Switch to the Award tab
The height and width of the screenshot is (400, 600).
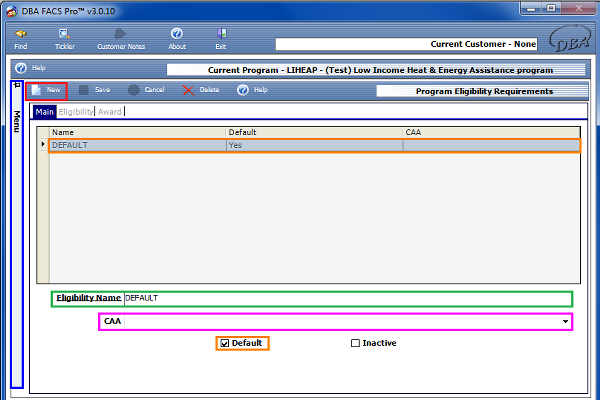pyautogui.click(x=110, y=112)
